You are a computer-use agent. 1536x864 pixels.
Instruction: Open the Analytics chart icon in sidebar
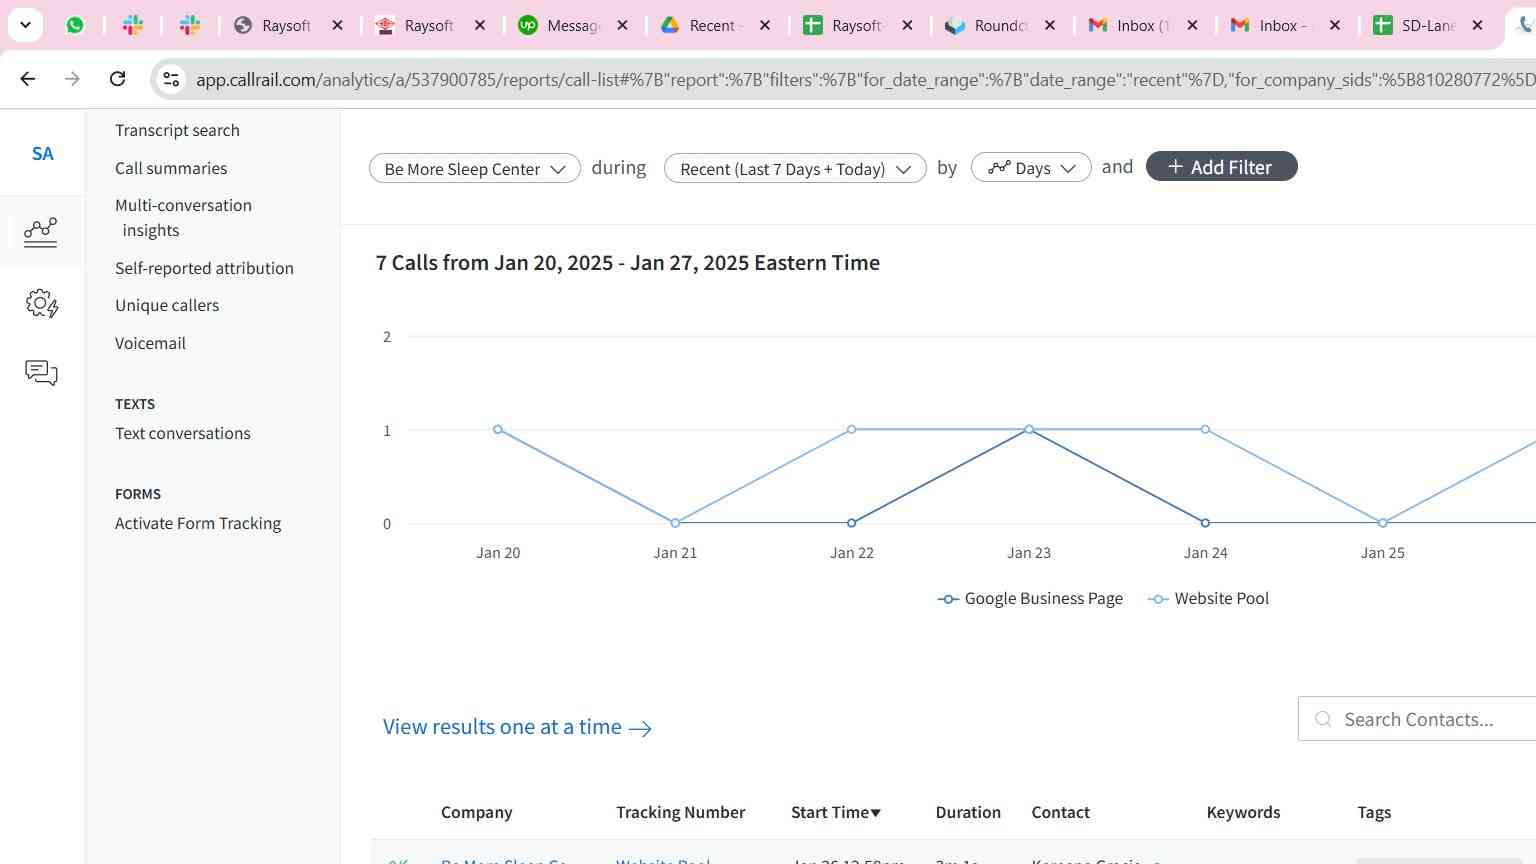[x=41, y=232]
